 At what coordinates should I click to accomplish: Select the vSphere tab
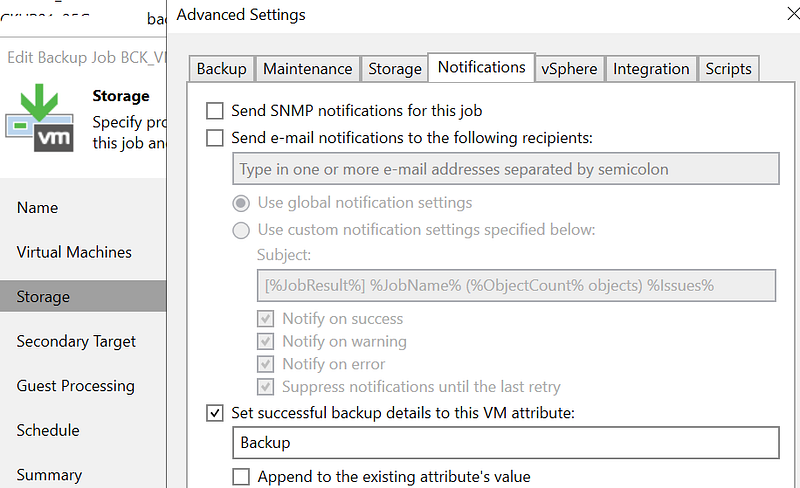tap(569, 68)
